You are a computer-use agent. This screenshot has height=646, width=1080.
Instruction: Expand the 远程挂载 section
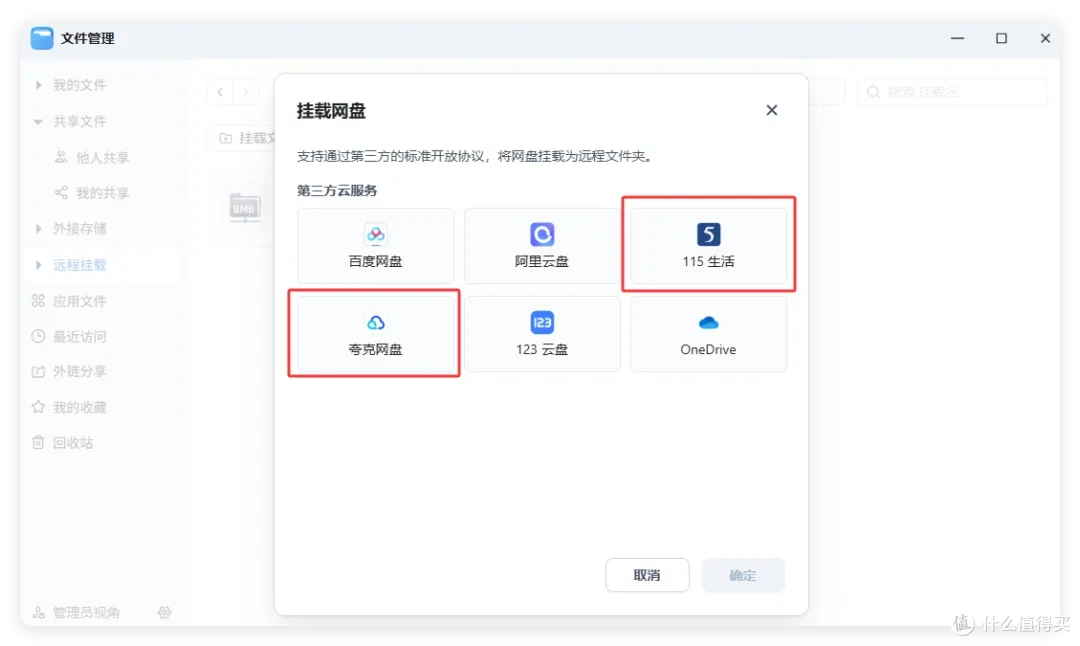point(39,265)
